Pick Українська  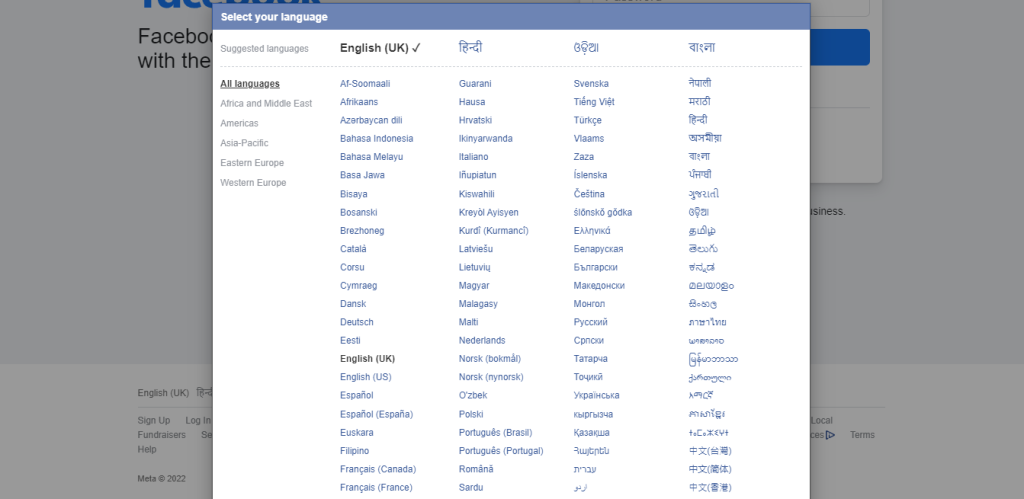(596, 395)
